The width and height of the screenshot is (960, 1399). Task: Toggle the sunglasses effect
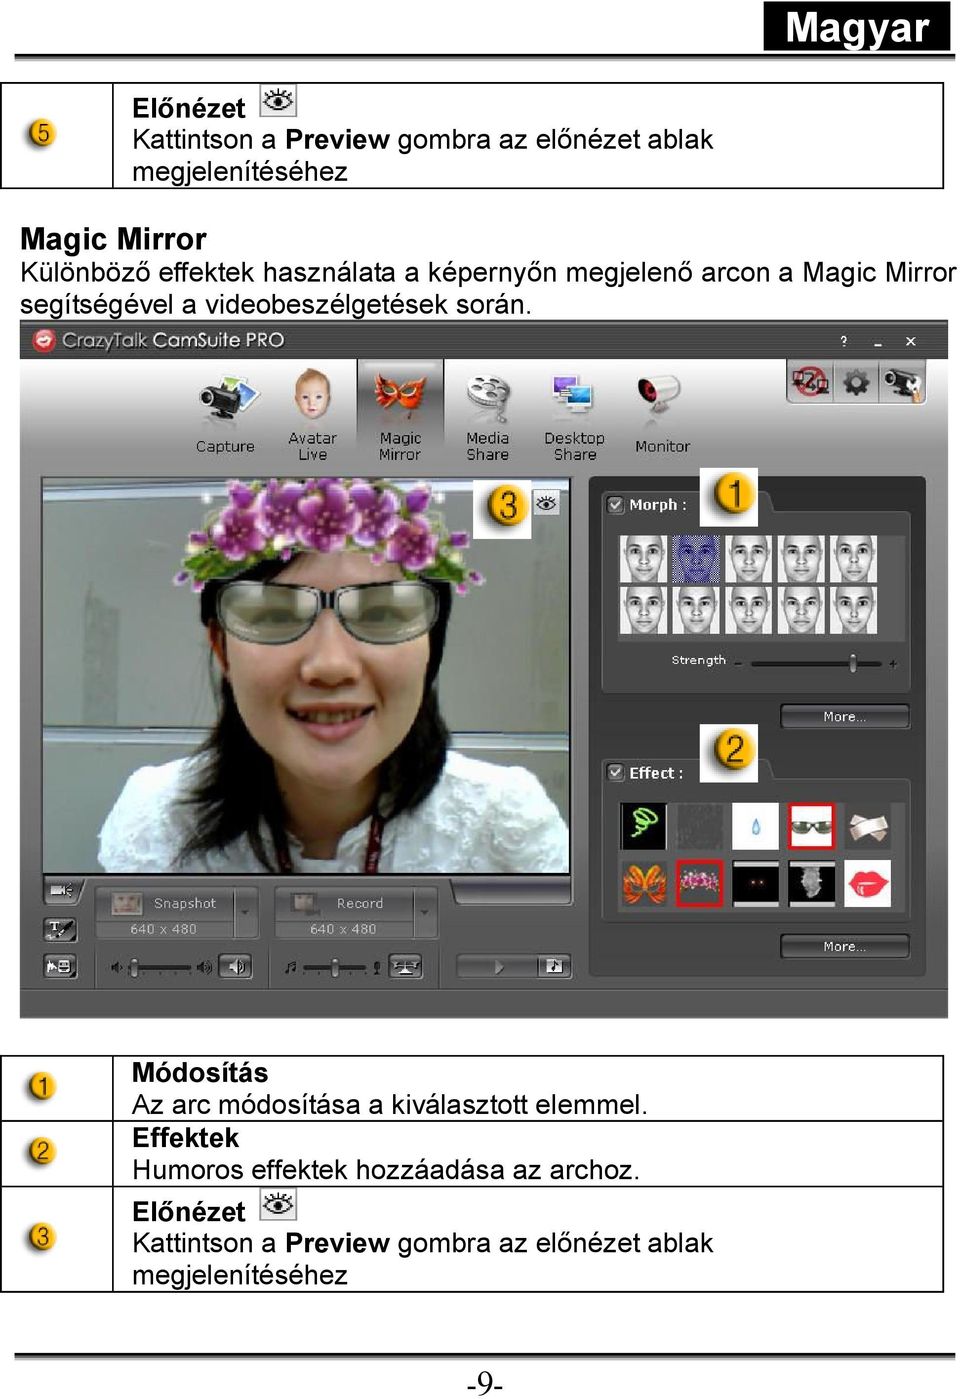pyautogui.click(x=811, y=827)
